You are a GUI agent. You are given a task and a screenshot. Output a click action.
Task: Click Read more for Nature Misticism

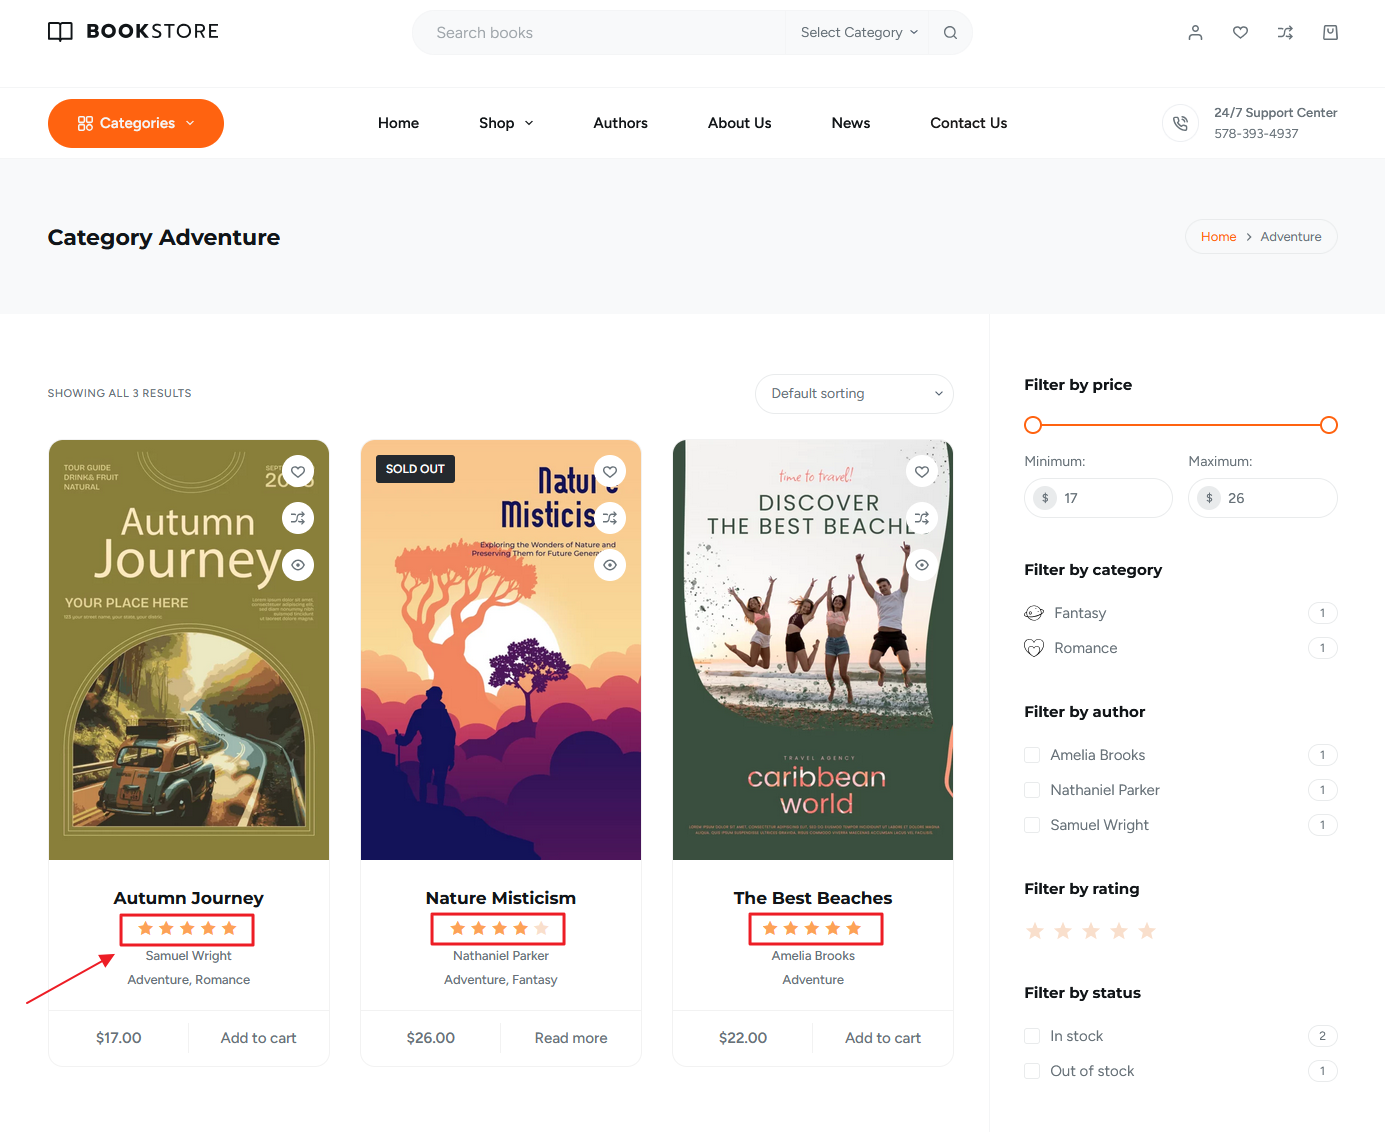pos(570,1038)
